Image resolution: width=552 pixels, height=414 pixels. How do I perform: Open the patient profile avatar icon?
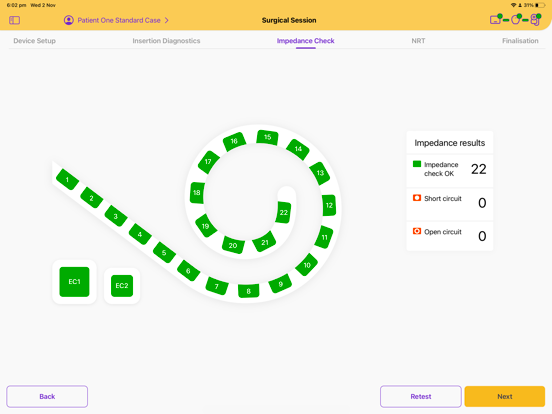[69, 20]
